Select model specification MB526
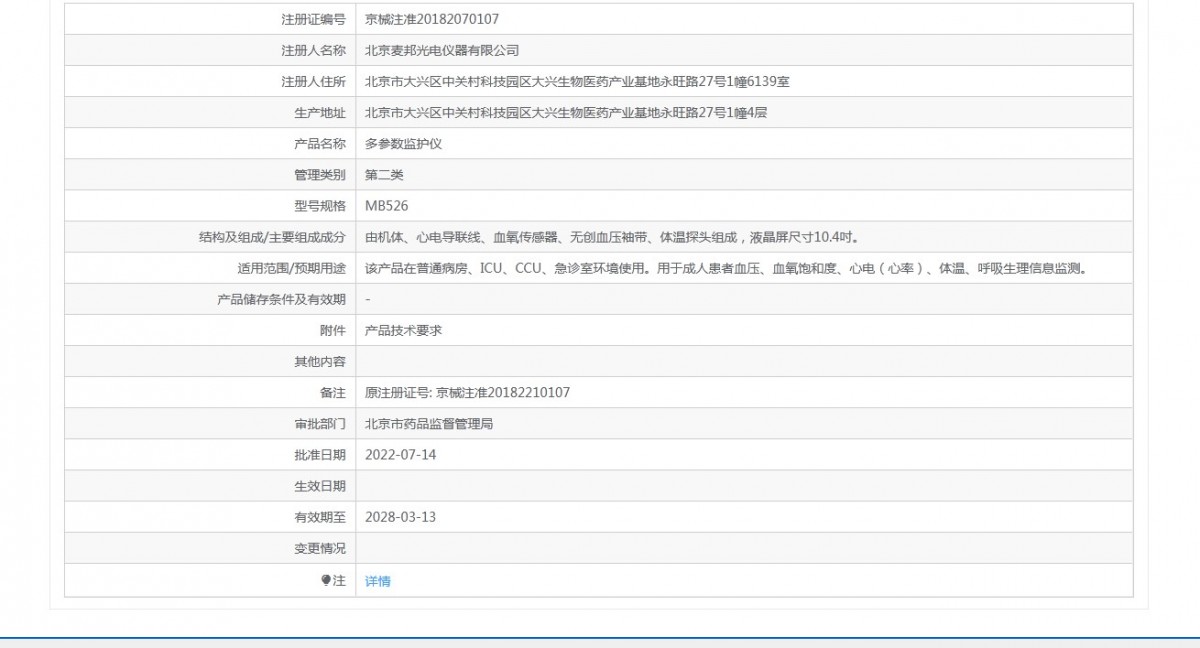The width and height of the screenshot is (1200, 648). [x=386, y=206]
